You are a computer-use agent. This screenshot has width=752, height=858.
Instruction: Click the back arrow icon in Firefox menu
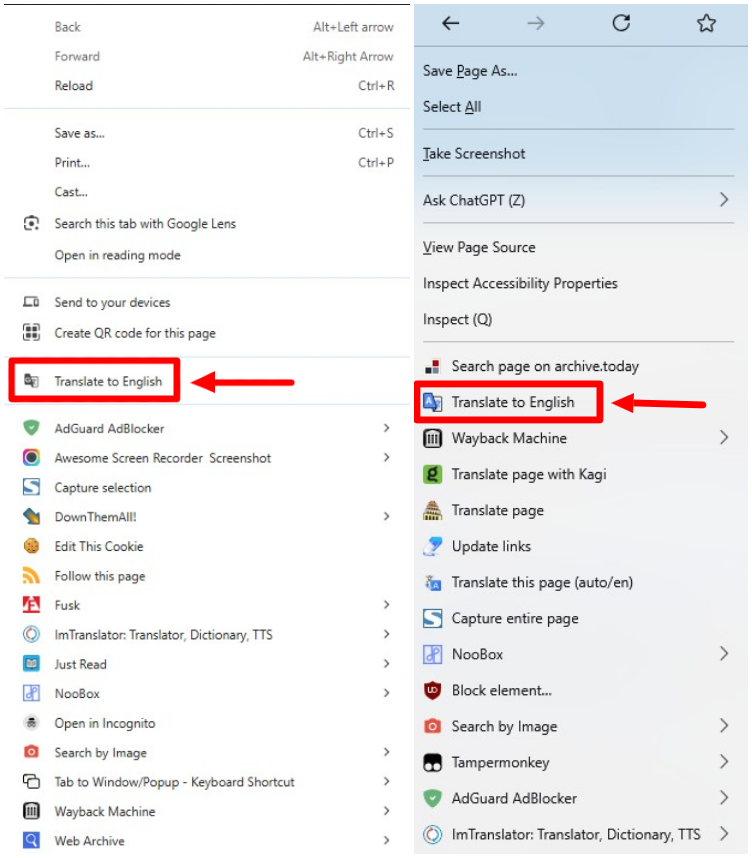[450, 23]
